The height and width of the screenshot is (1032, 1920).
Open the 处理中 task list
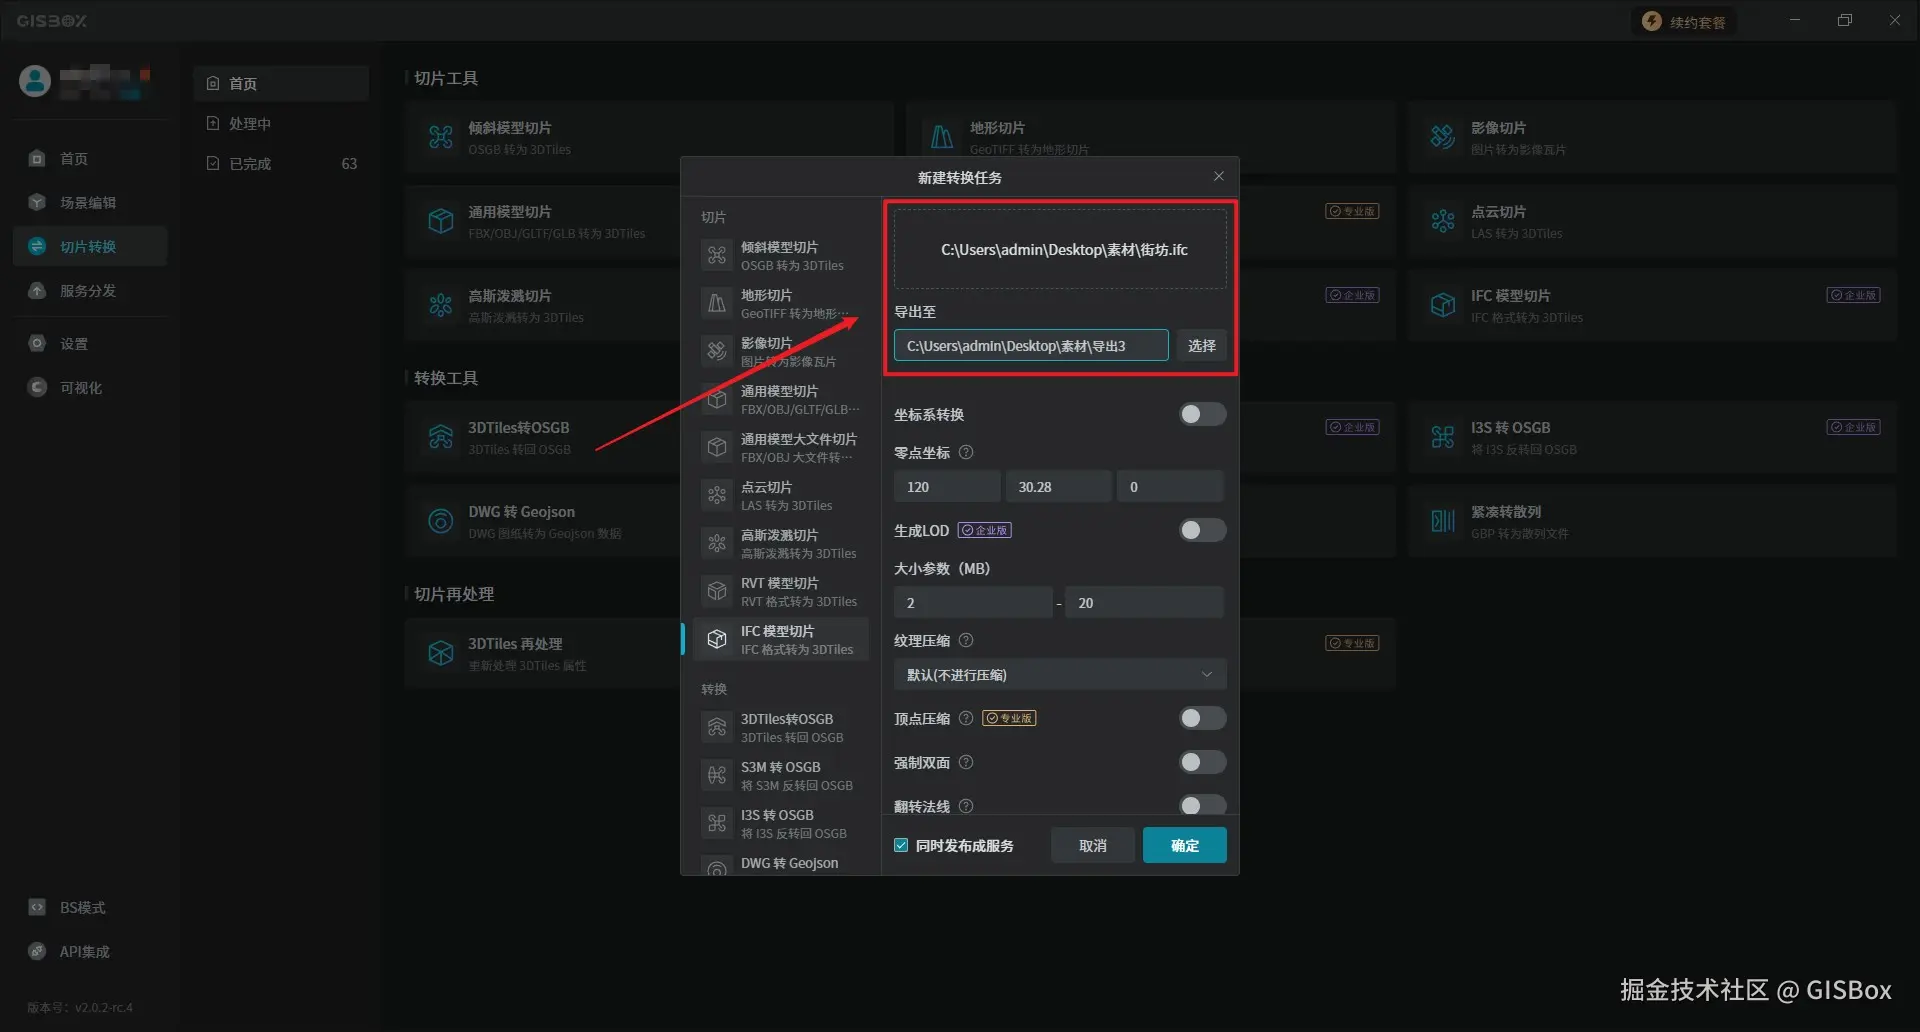[x=281, y=123]
